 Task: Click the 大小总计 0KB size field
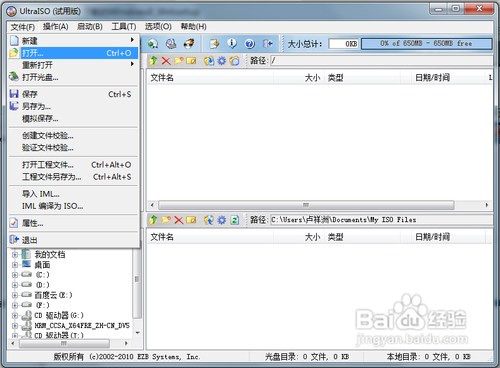point(344,44)
